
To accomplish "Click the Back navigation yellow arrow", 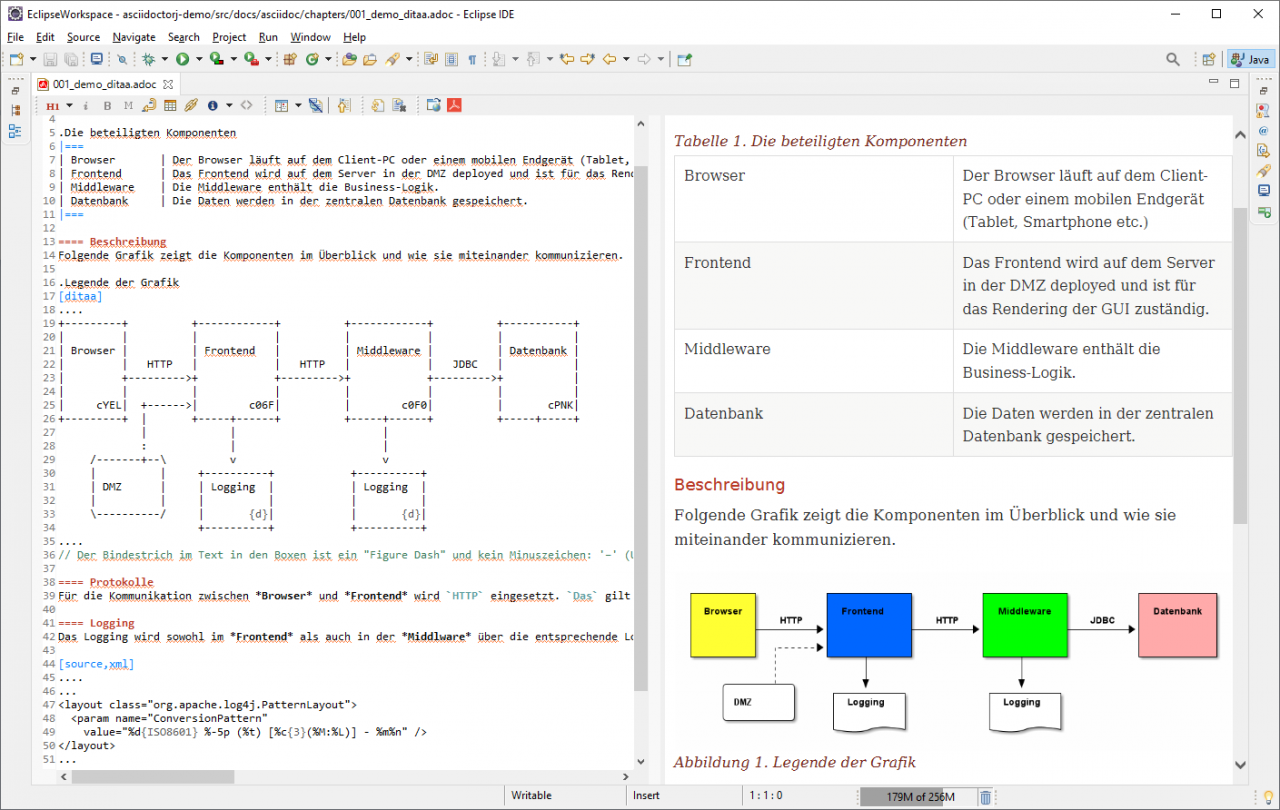I will pos(609,59).
